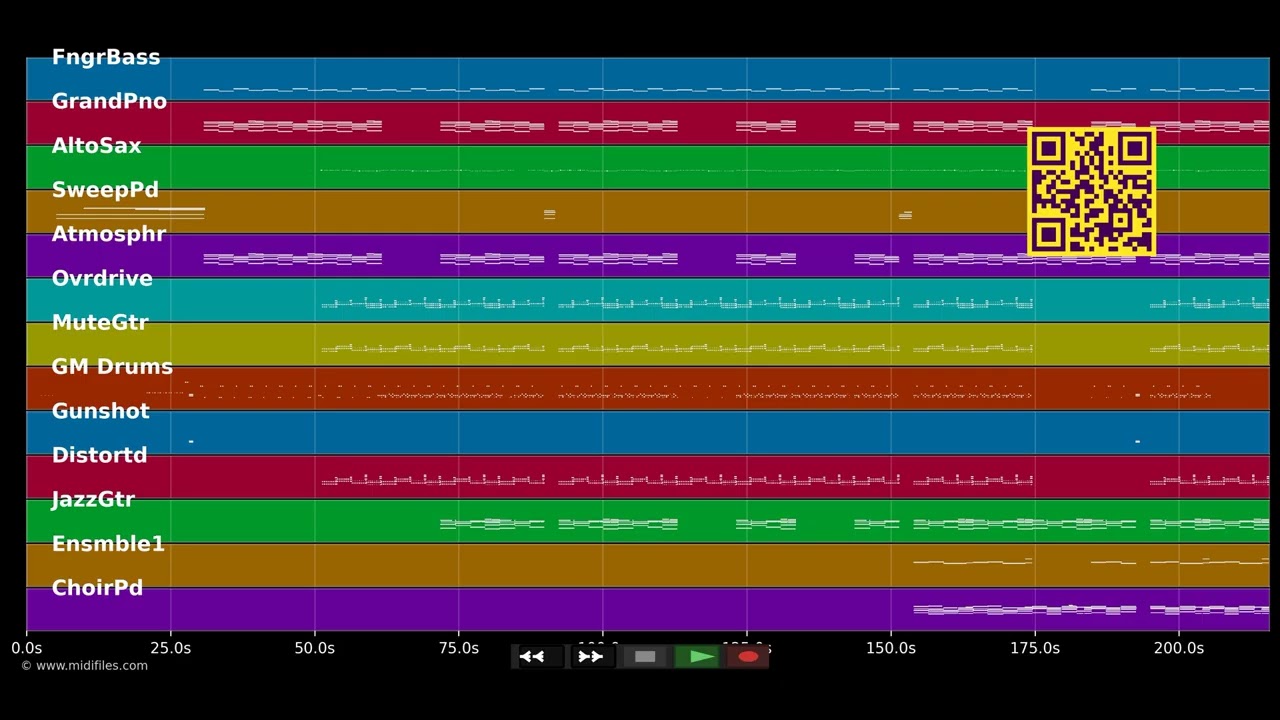Select the Atmosphr track label
The height and width of the screenshot is (720, 1280).
(x=109, y=234)
